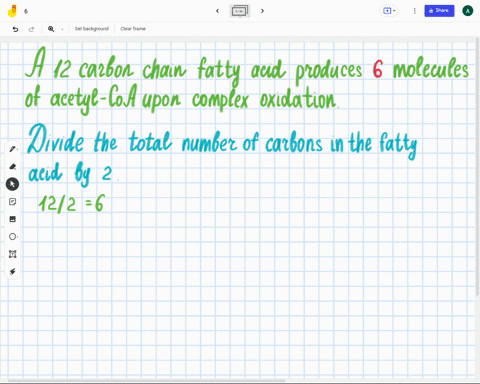The width and height of the screenshot is (480, 384).
Task: Click the blue Share button
Action: pos(439,11)
